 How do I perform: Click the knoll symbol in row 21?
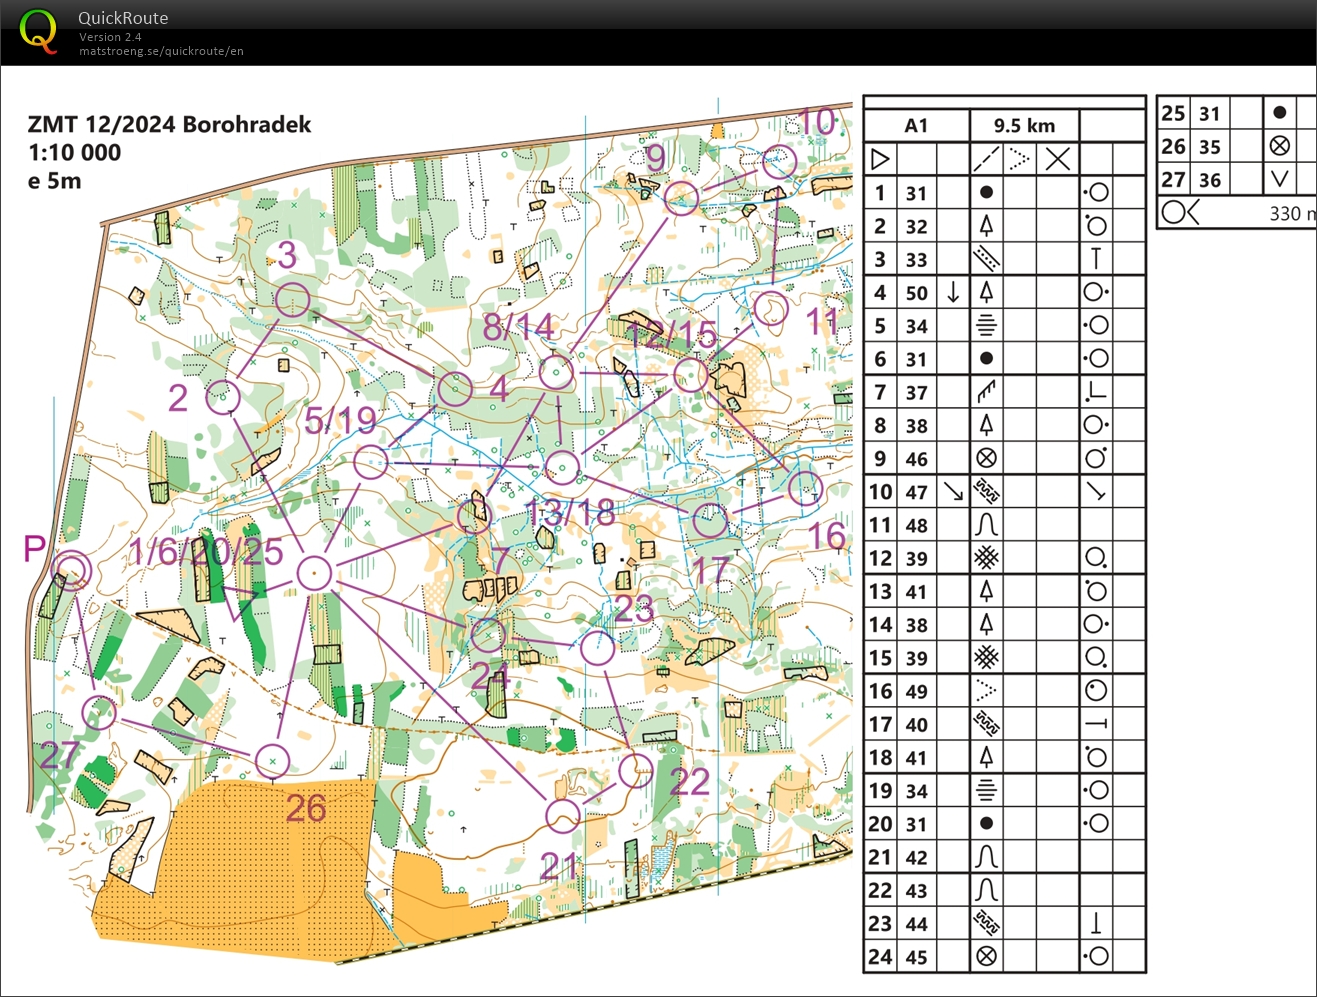click(x=986, y=856)
